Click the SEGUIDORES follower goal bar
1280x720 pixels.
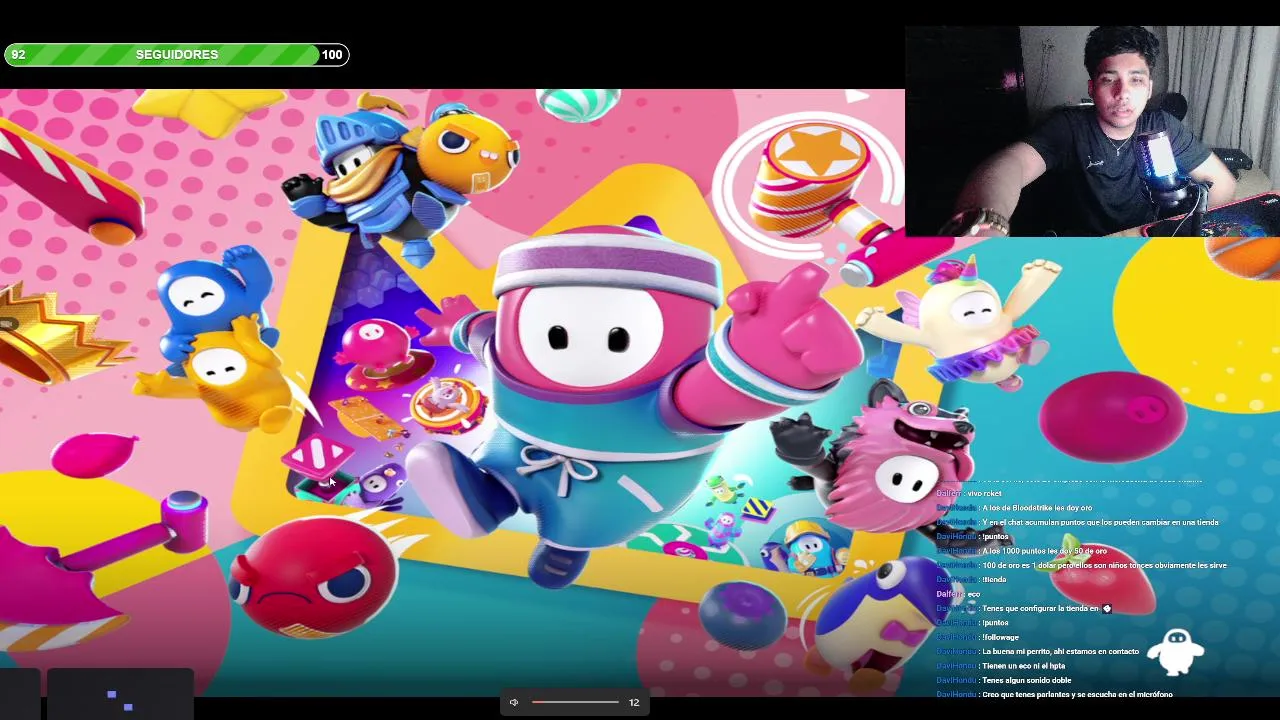point(177,54)
